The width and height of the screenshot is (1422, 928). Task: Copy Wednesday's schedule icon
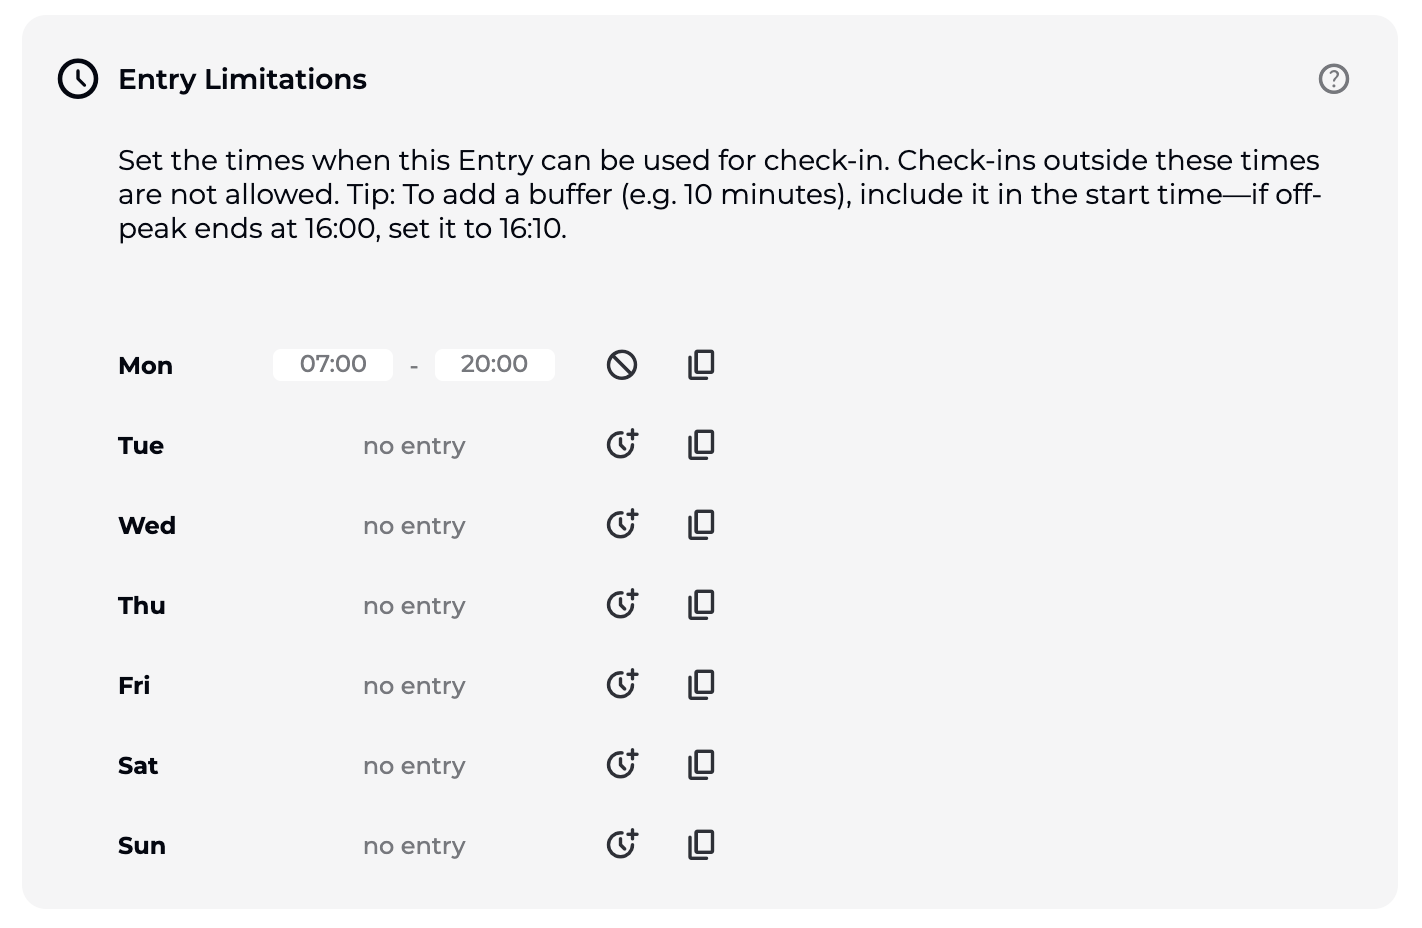point(701,525)
